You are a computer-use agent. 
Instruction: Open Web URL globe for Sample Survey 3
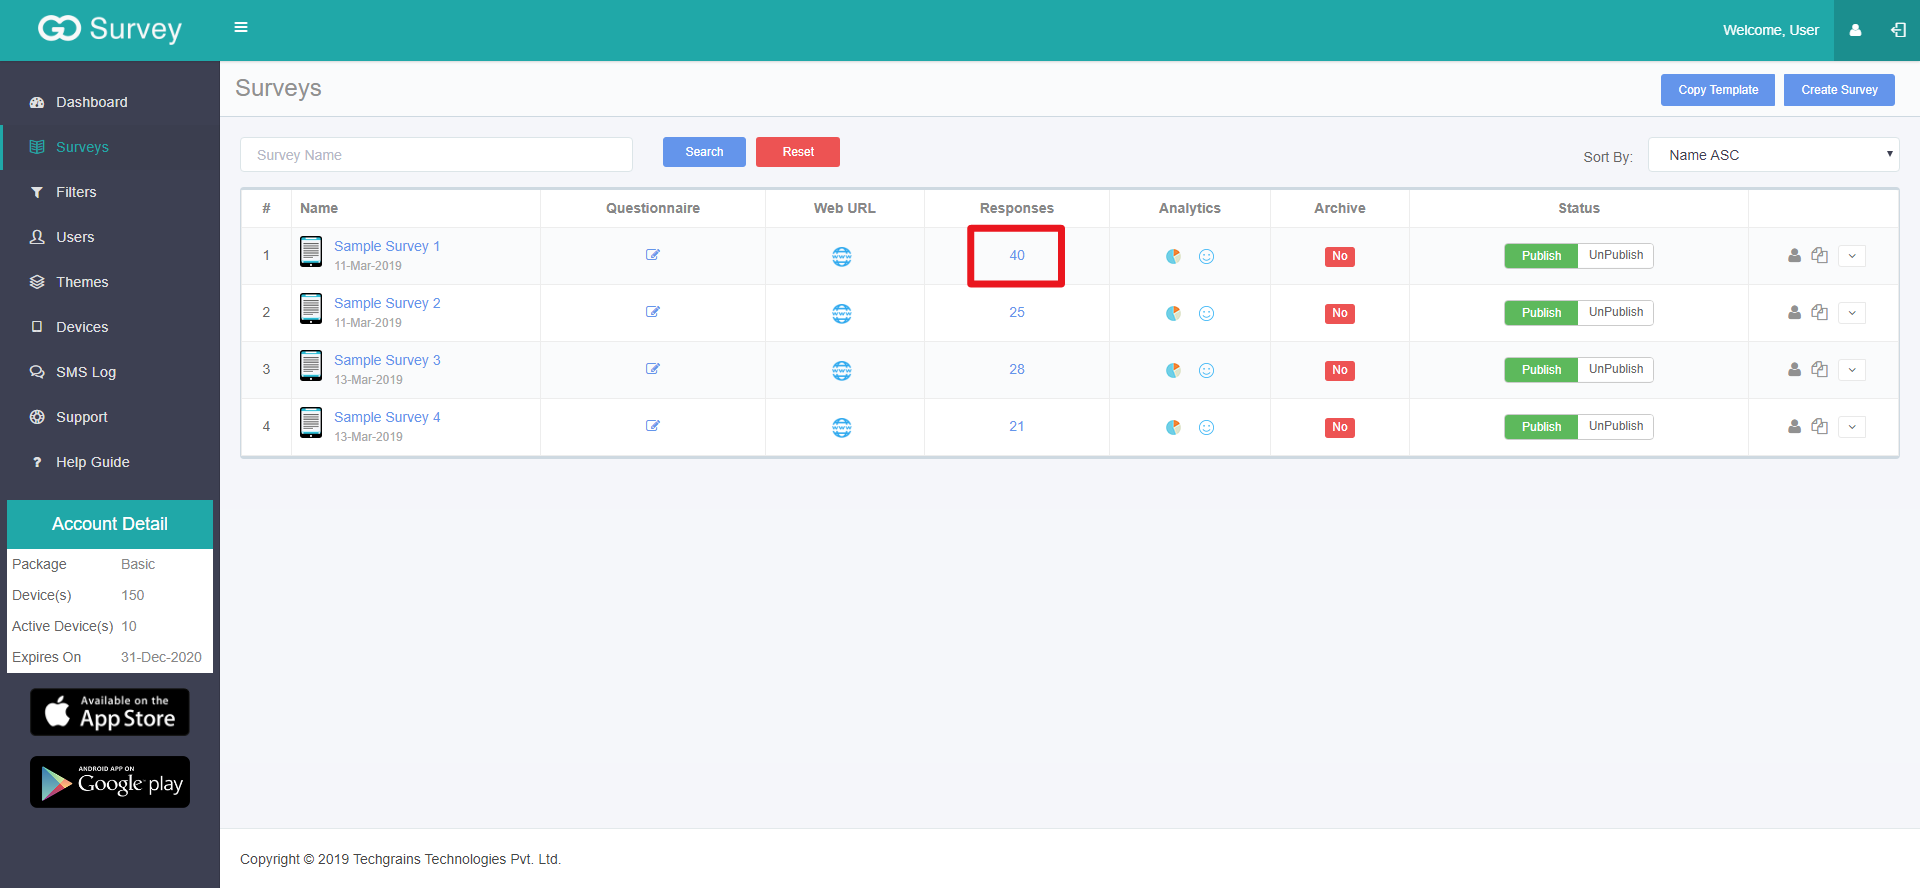(x=842, y=371)
